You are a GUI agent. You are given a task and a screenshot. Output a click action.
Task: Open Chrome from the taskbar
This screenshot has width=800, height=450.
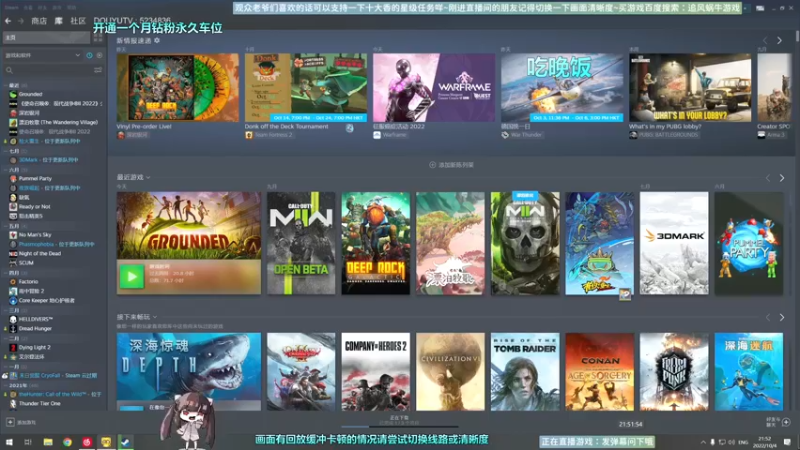67,442
